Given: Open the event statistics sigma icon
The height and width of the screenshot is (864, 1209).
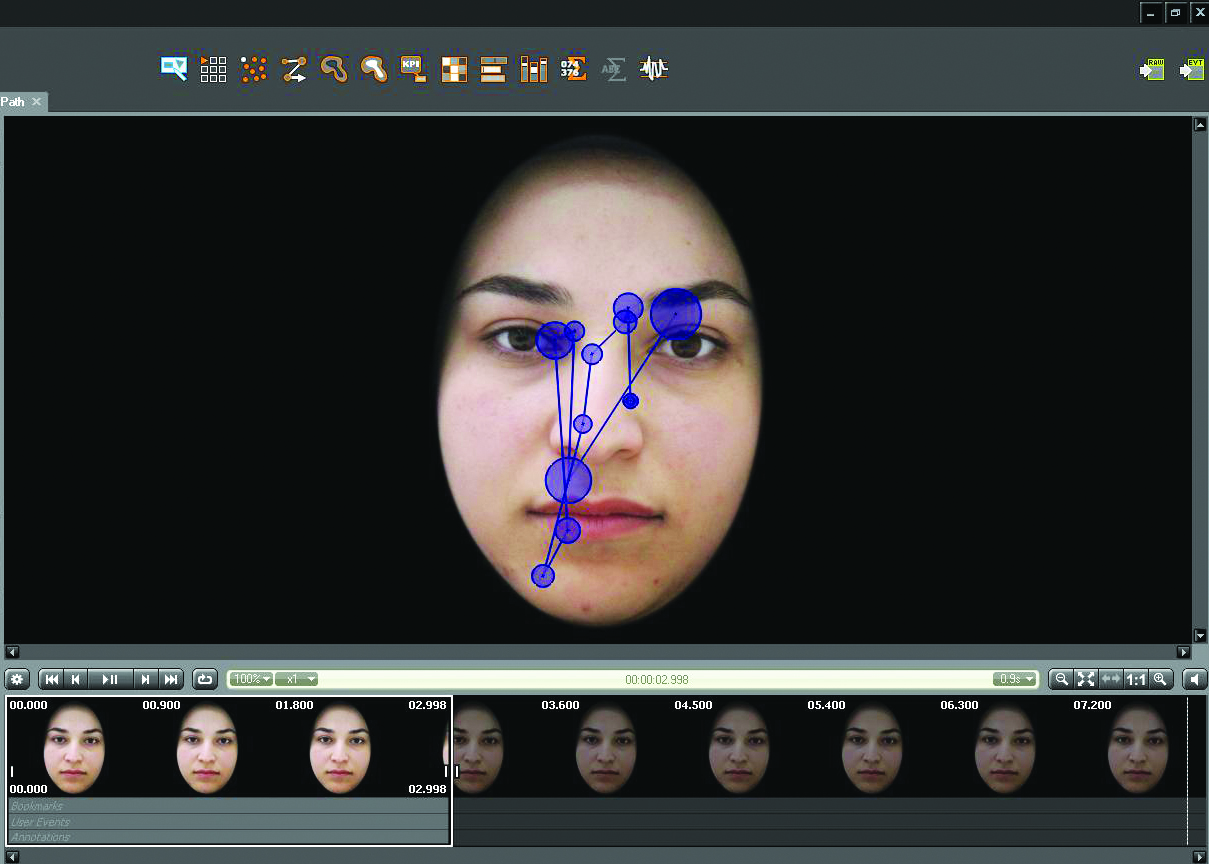Looking at the screenshot, I should pos(614,69).
